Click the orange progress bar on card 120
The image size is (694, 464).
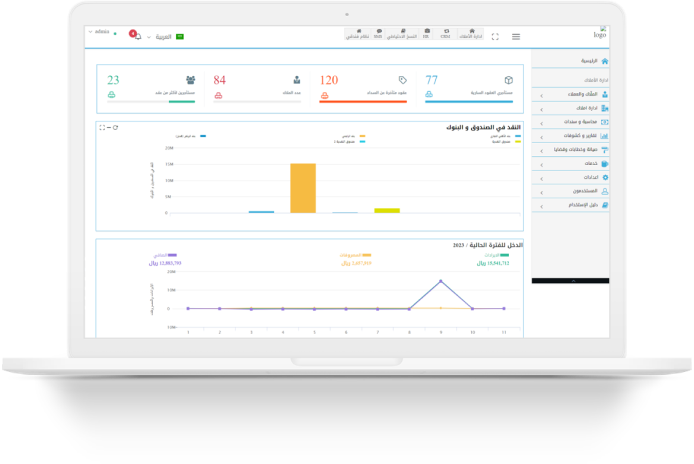pyautogui.click(x=363, y=102)
